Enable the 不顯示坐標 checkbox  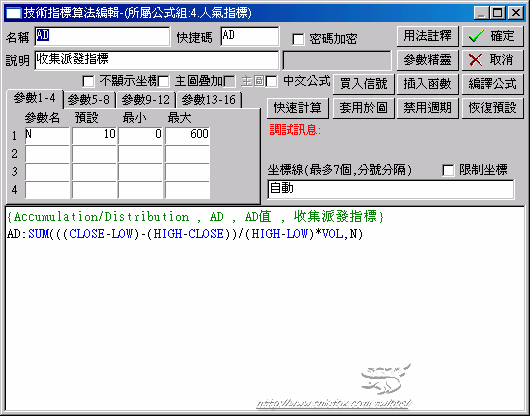coord(88,81)
